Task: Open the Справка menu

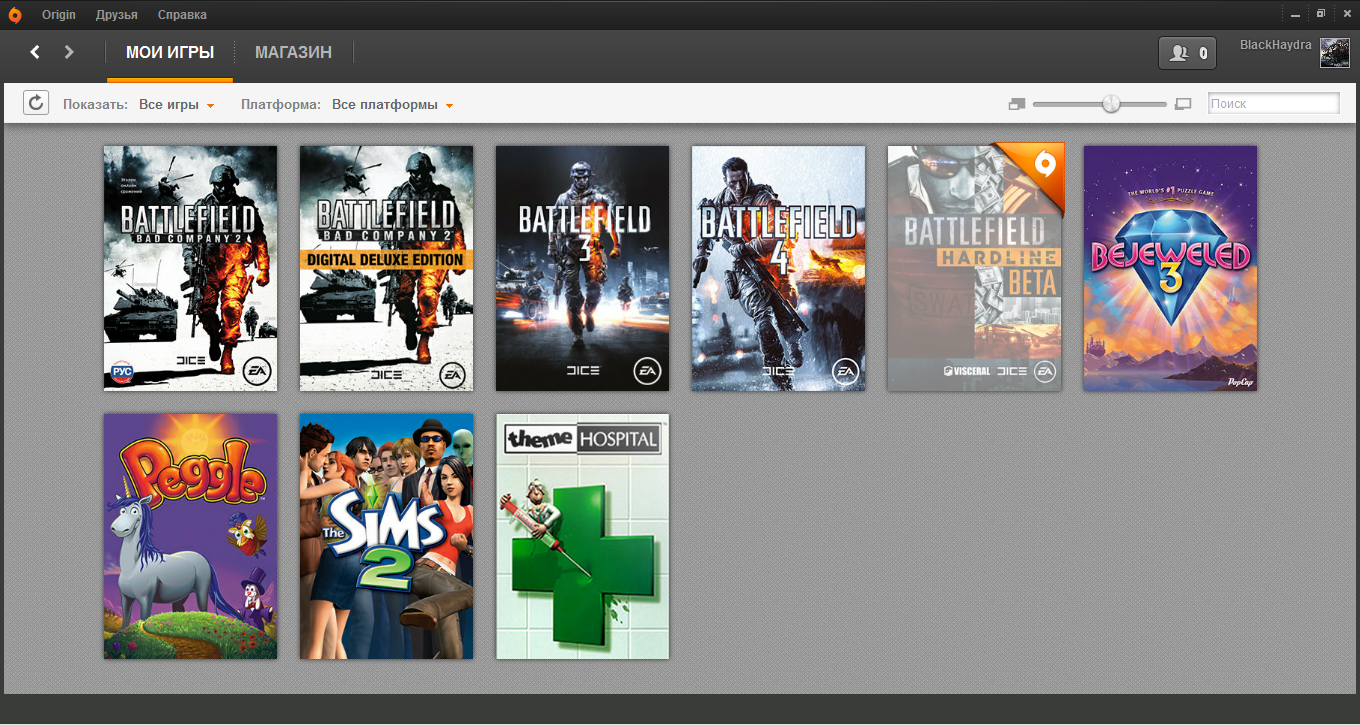Action: (182, 15)
